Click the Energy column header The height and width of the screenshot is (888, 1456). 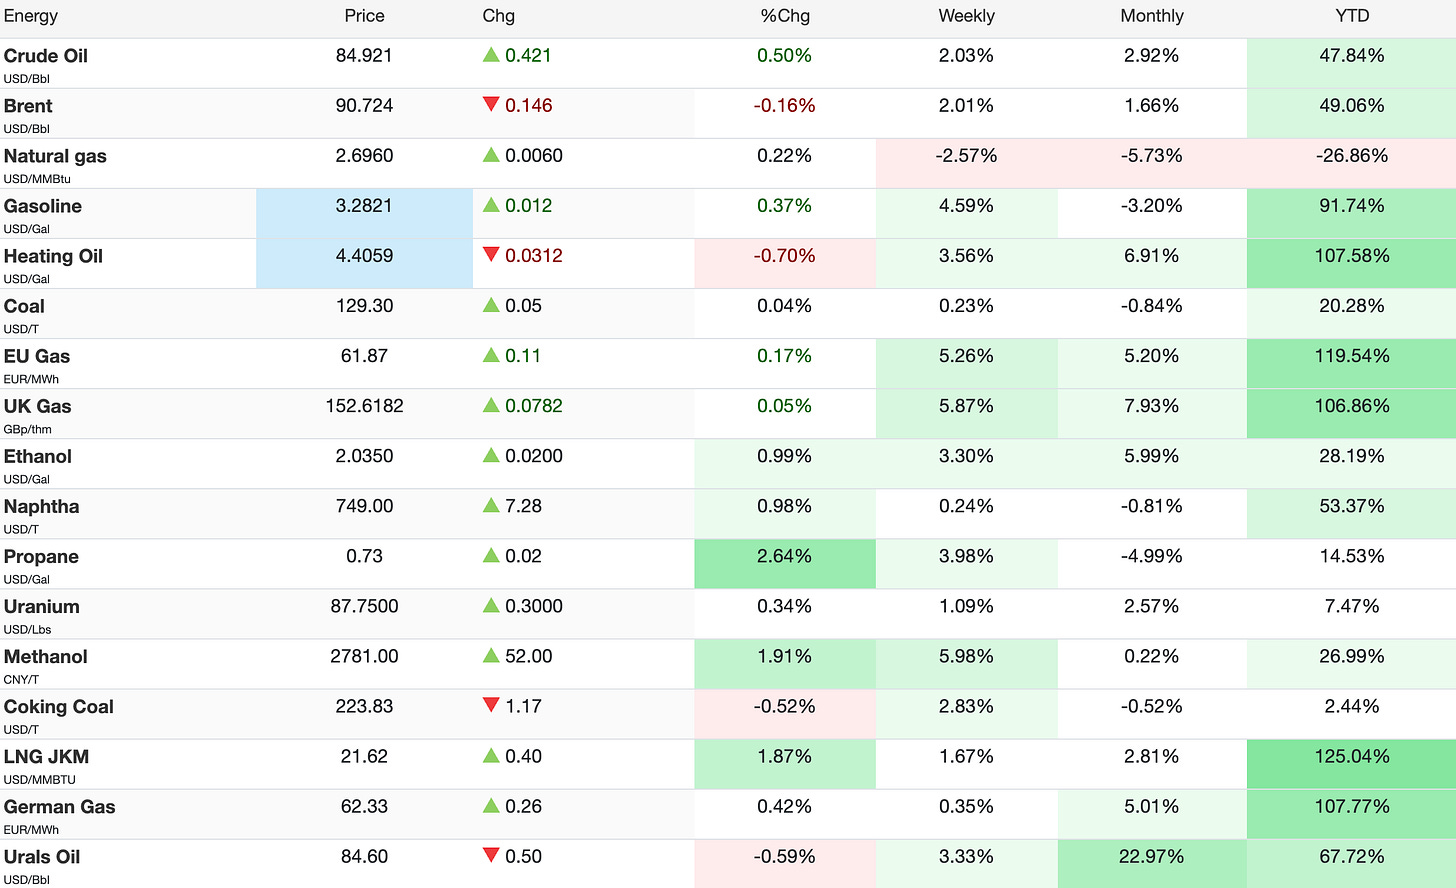pos(31,16)
